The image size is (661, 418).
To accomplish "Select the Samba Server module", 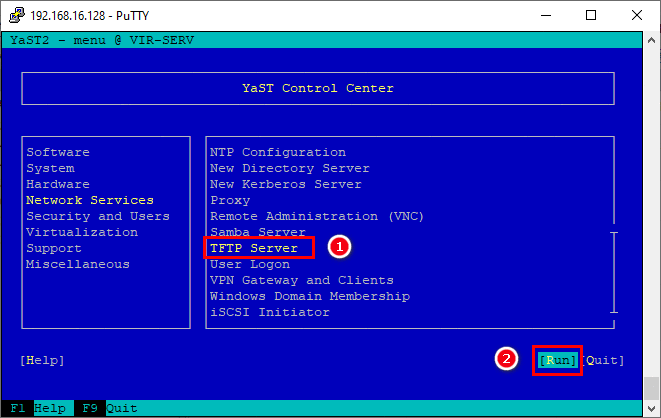I will [258, 232].
